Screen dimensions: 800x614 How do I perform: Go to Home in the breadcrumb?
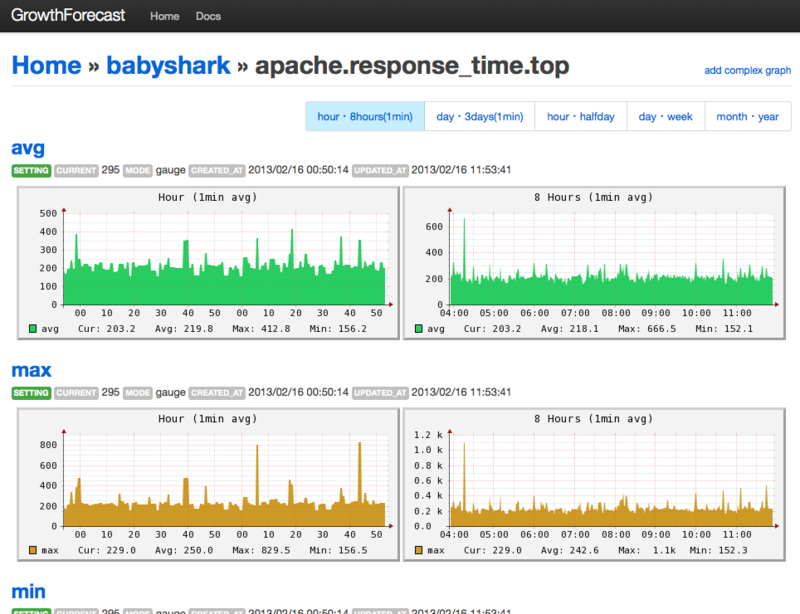pyautogui.click(x=46, y=65)
